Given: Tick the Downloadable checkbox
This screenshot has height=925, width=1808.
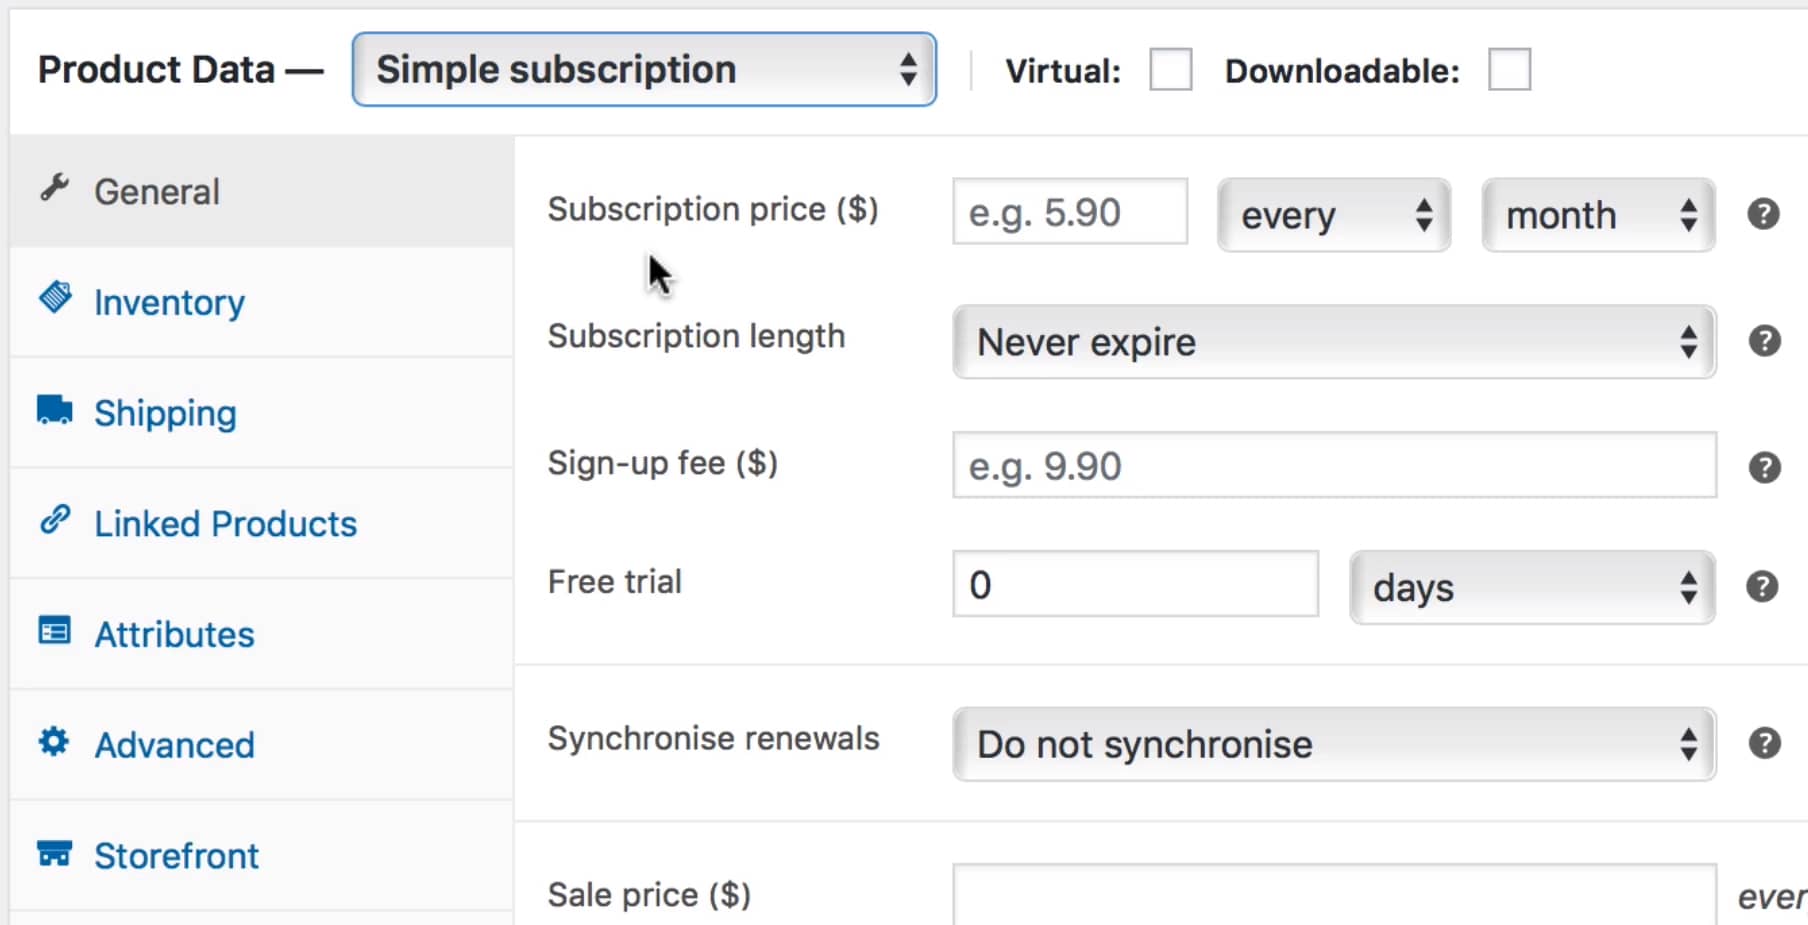Looking at the screenshot, I should pyautogui.click(x=1509, y=70).
